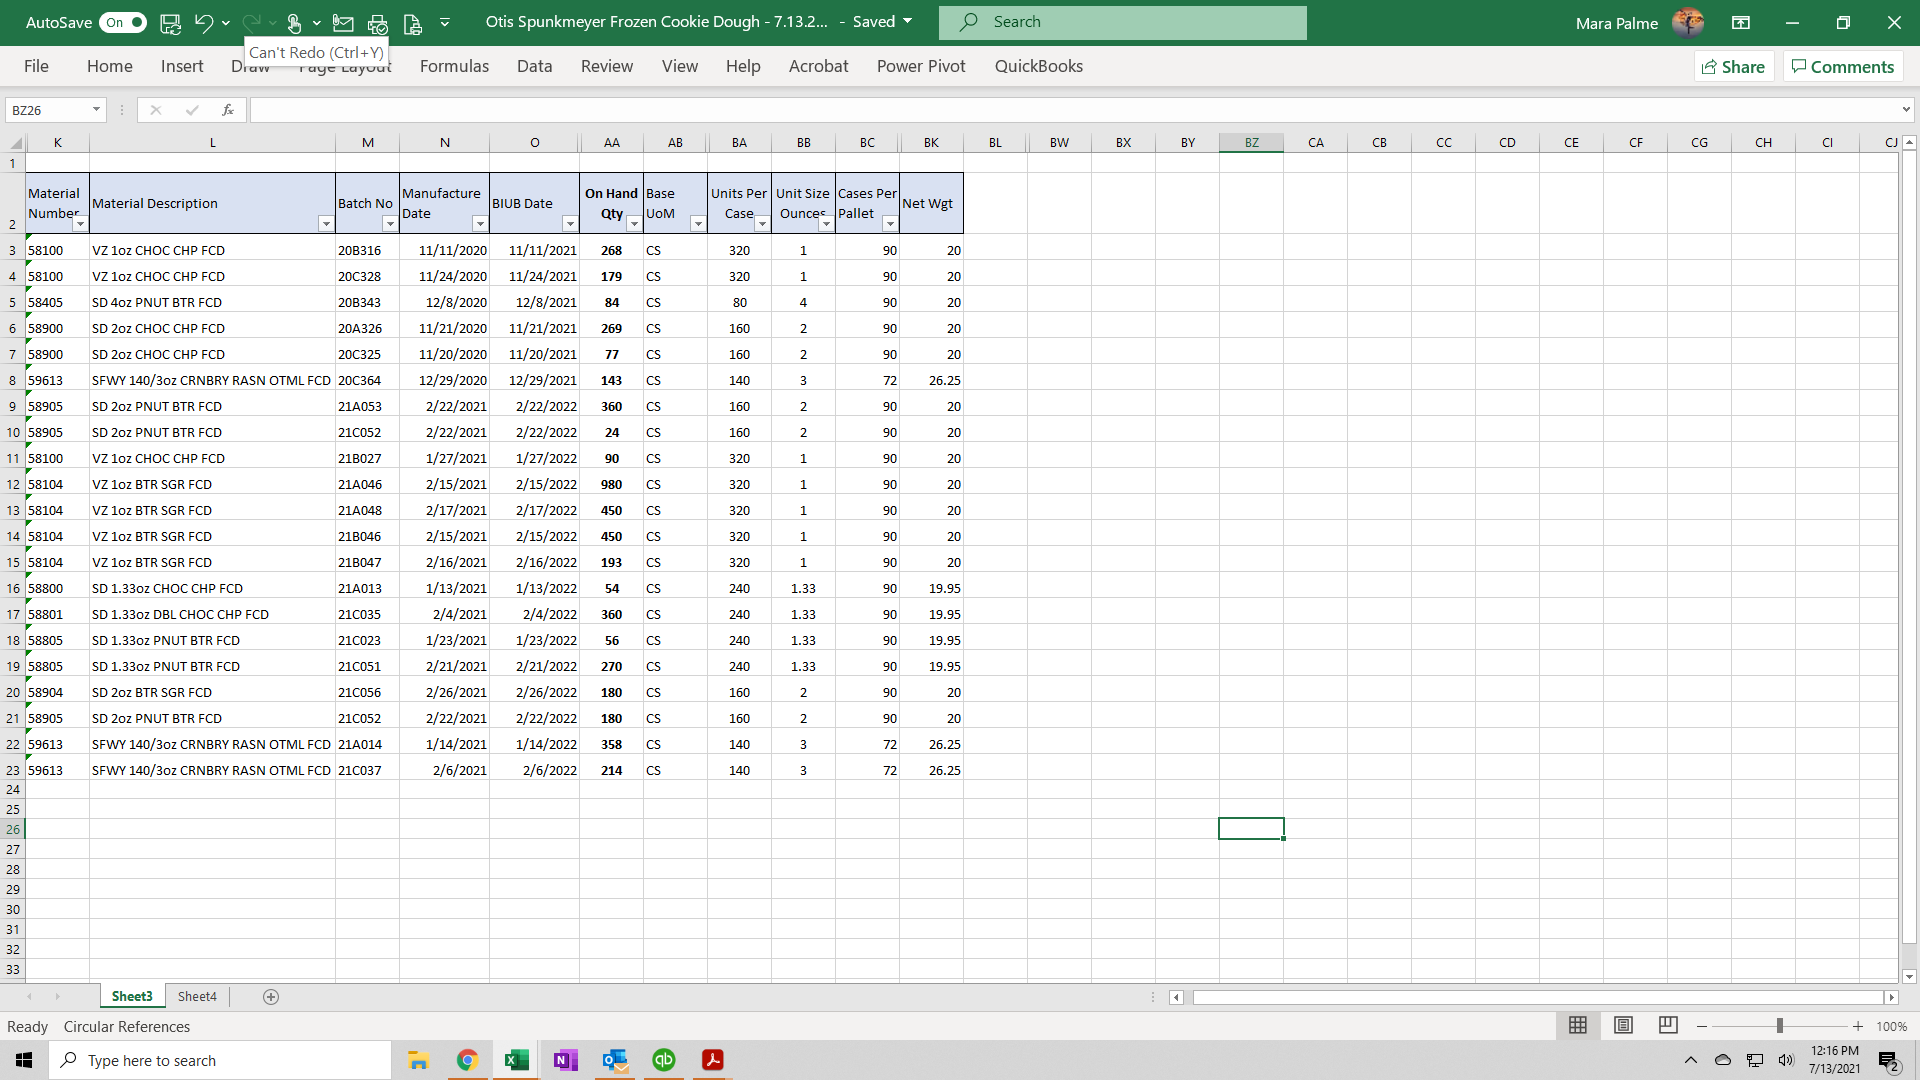Click the Email envelope icon
Viewport: 1920px width, 1080px height.
(x=343, y=22)
